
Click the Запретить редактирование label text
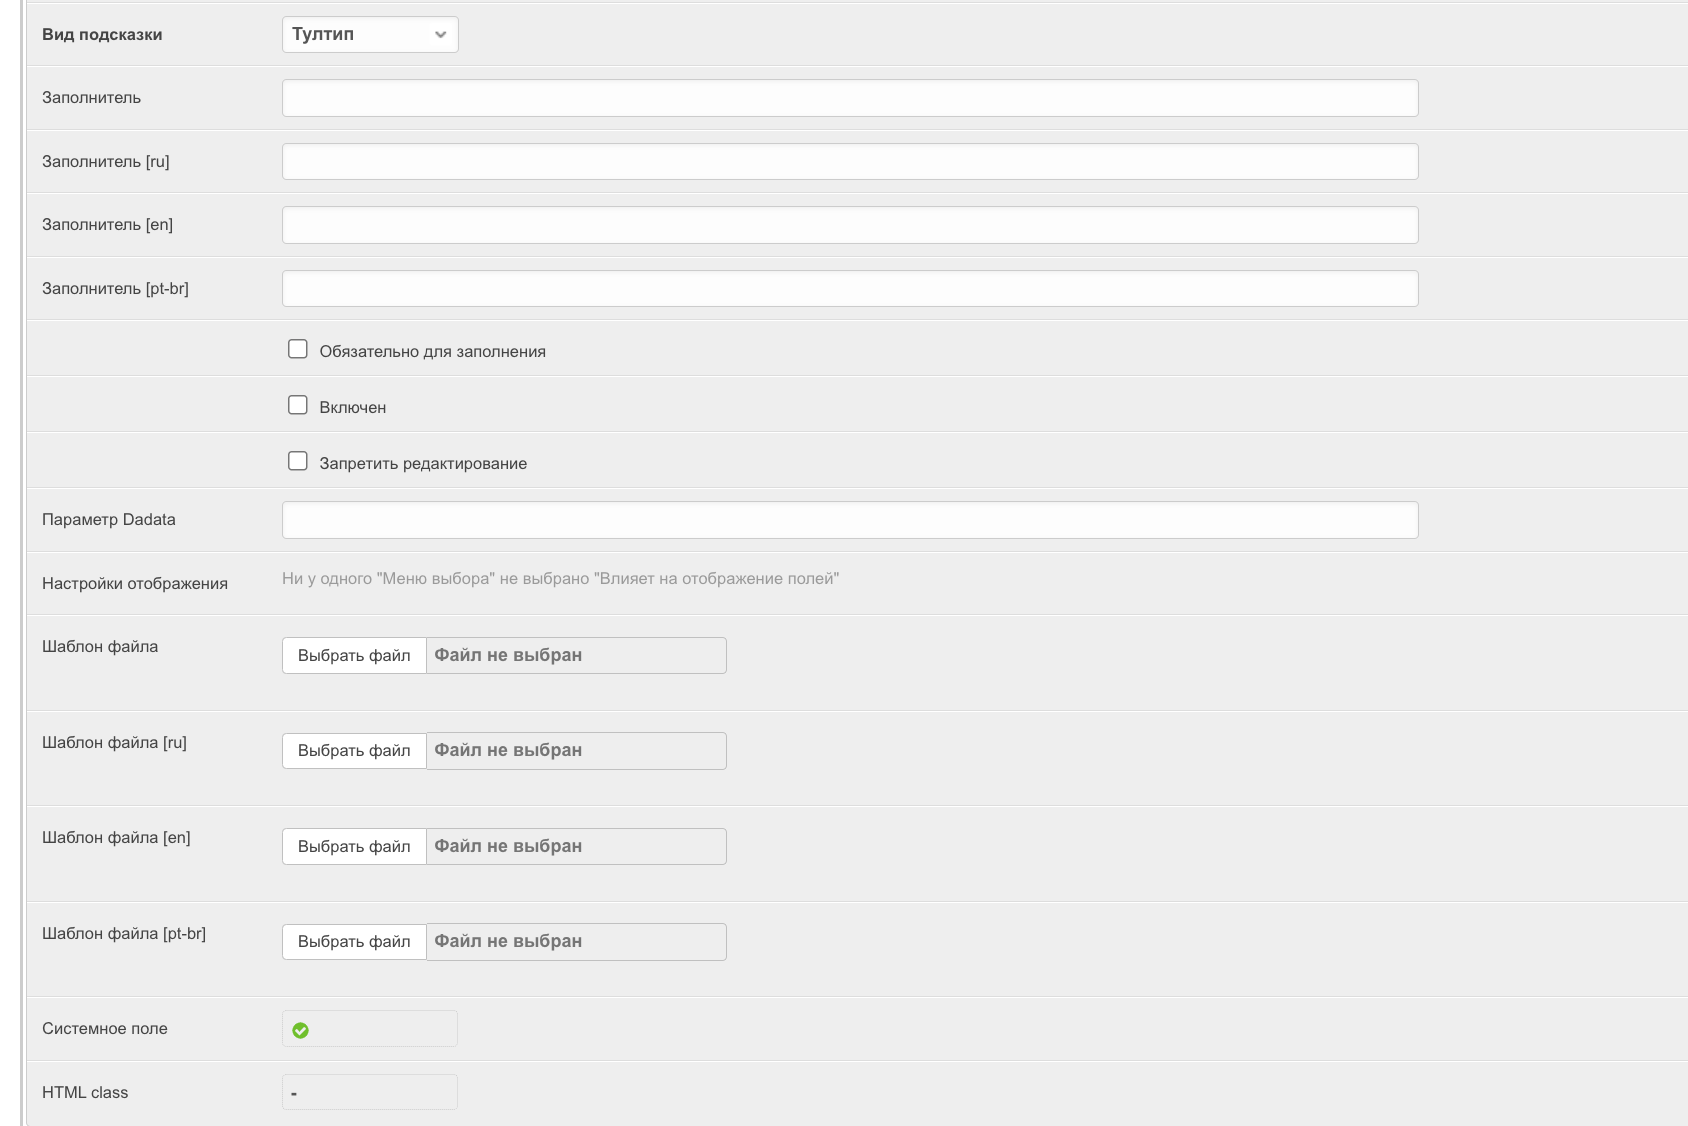click(423, 464)
